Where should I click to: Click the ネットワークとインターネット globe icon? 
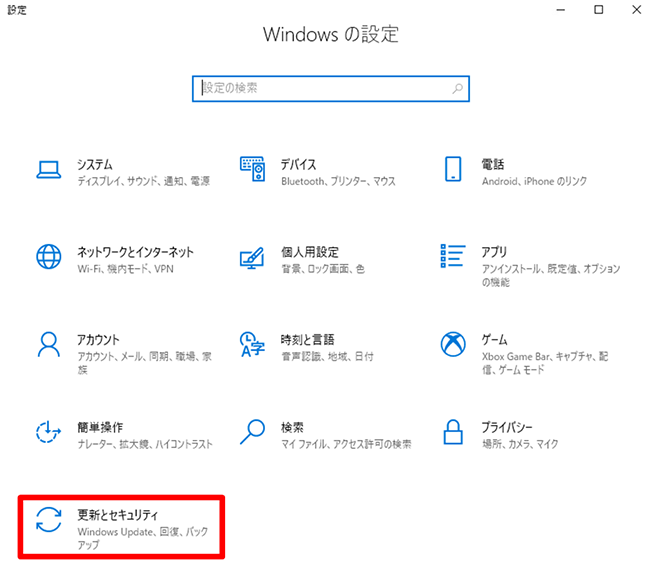click(49, 257)
